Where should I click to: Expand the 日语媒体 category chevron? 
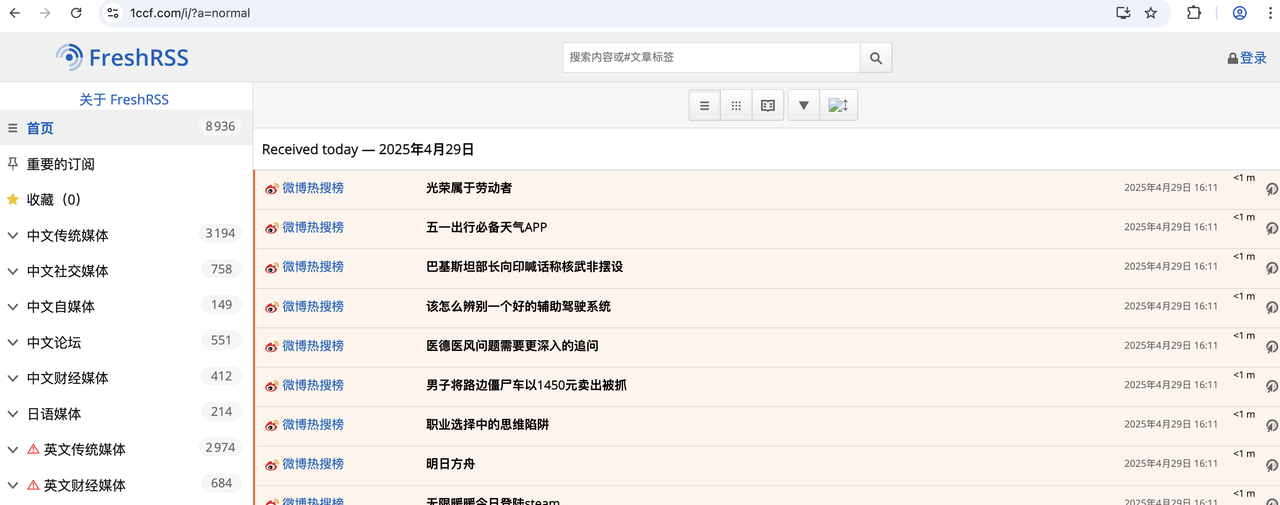pyautogui.click(x=13, y=414)
